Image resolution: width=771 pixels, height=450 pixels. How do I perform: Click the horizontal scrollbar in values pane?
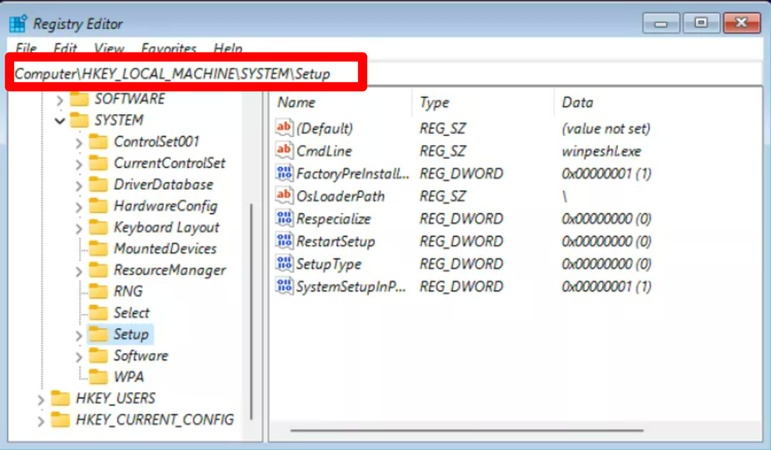coord(520,432)
